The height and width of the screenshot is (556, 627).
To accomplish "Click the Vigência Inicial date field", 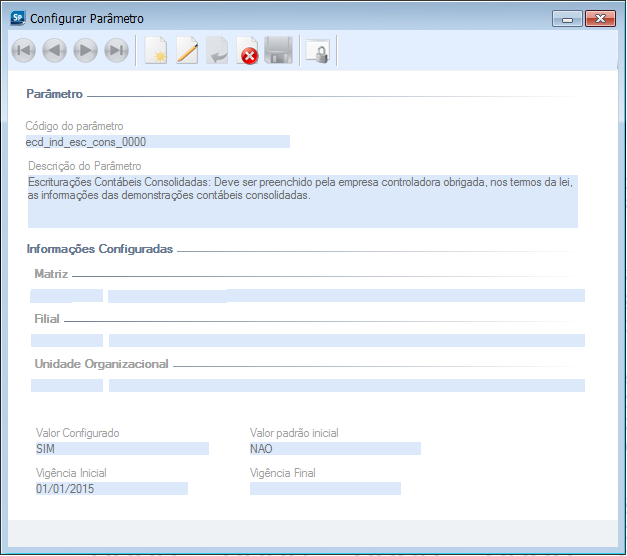I will [x=112, y=488].
